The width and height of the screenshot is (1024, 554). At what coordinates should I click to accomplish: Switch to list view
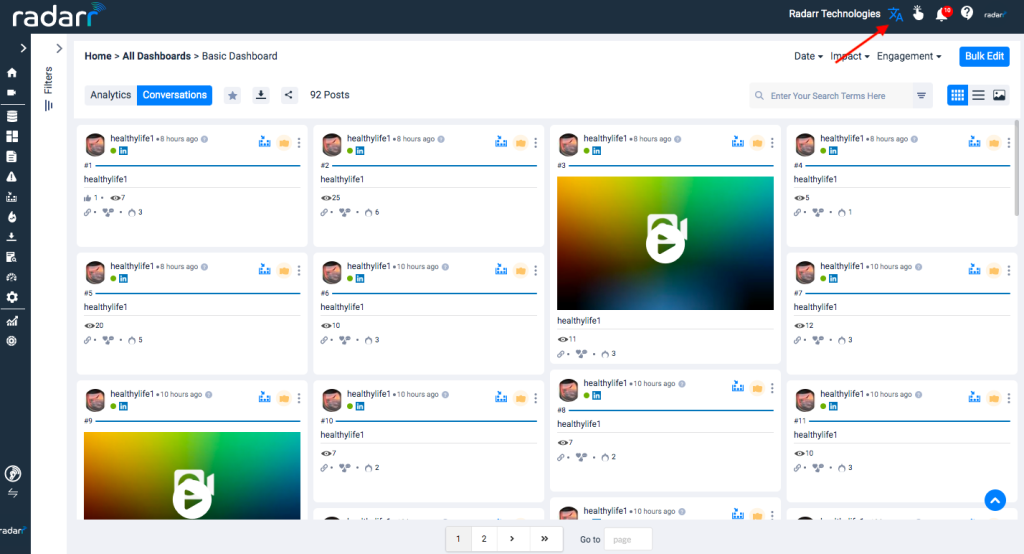(978, 95)
